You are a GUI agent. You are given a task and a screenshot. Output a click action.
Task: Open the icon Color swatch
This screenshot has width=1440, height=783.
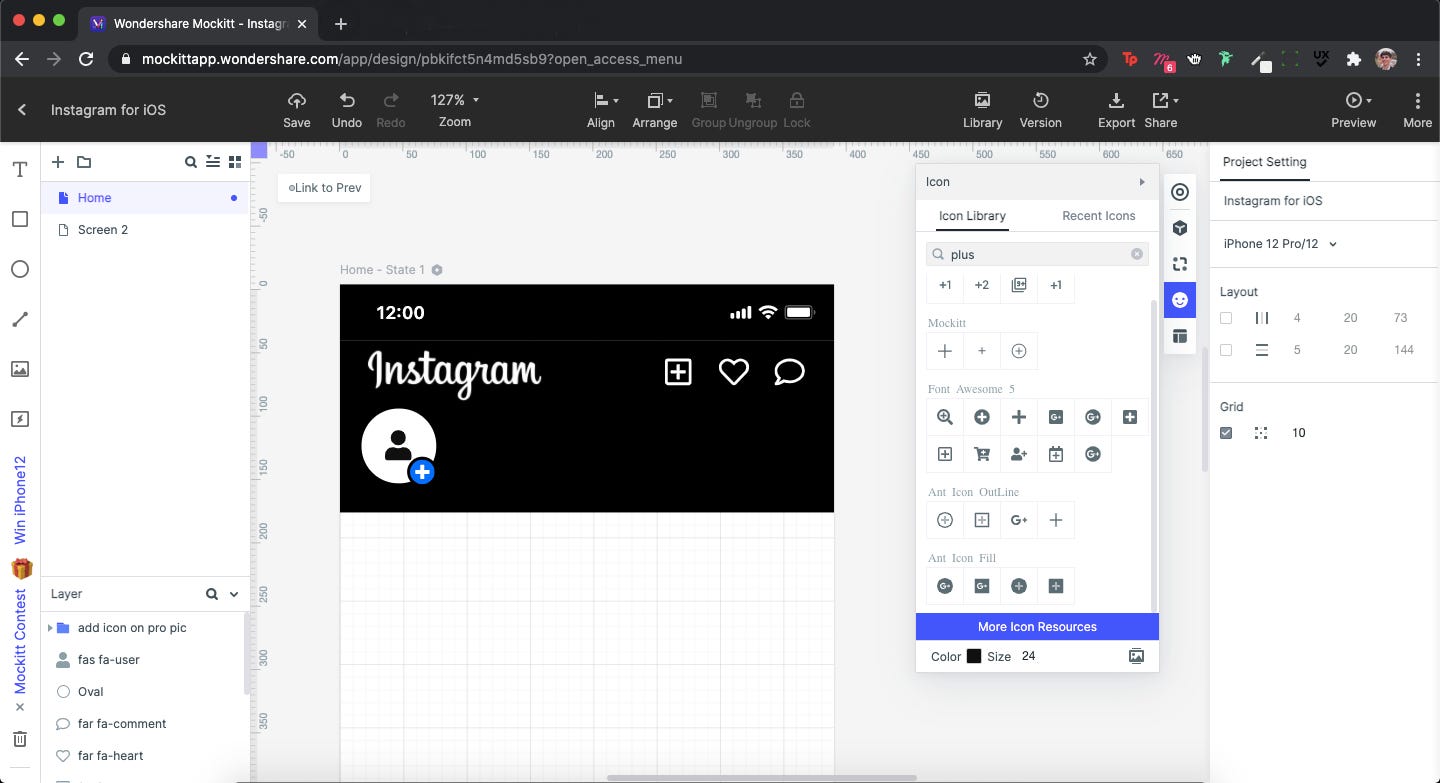(974, 656)
